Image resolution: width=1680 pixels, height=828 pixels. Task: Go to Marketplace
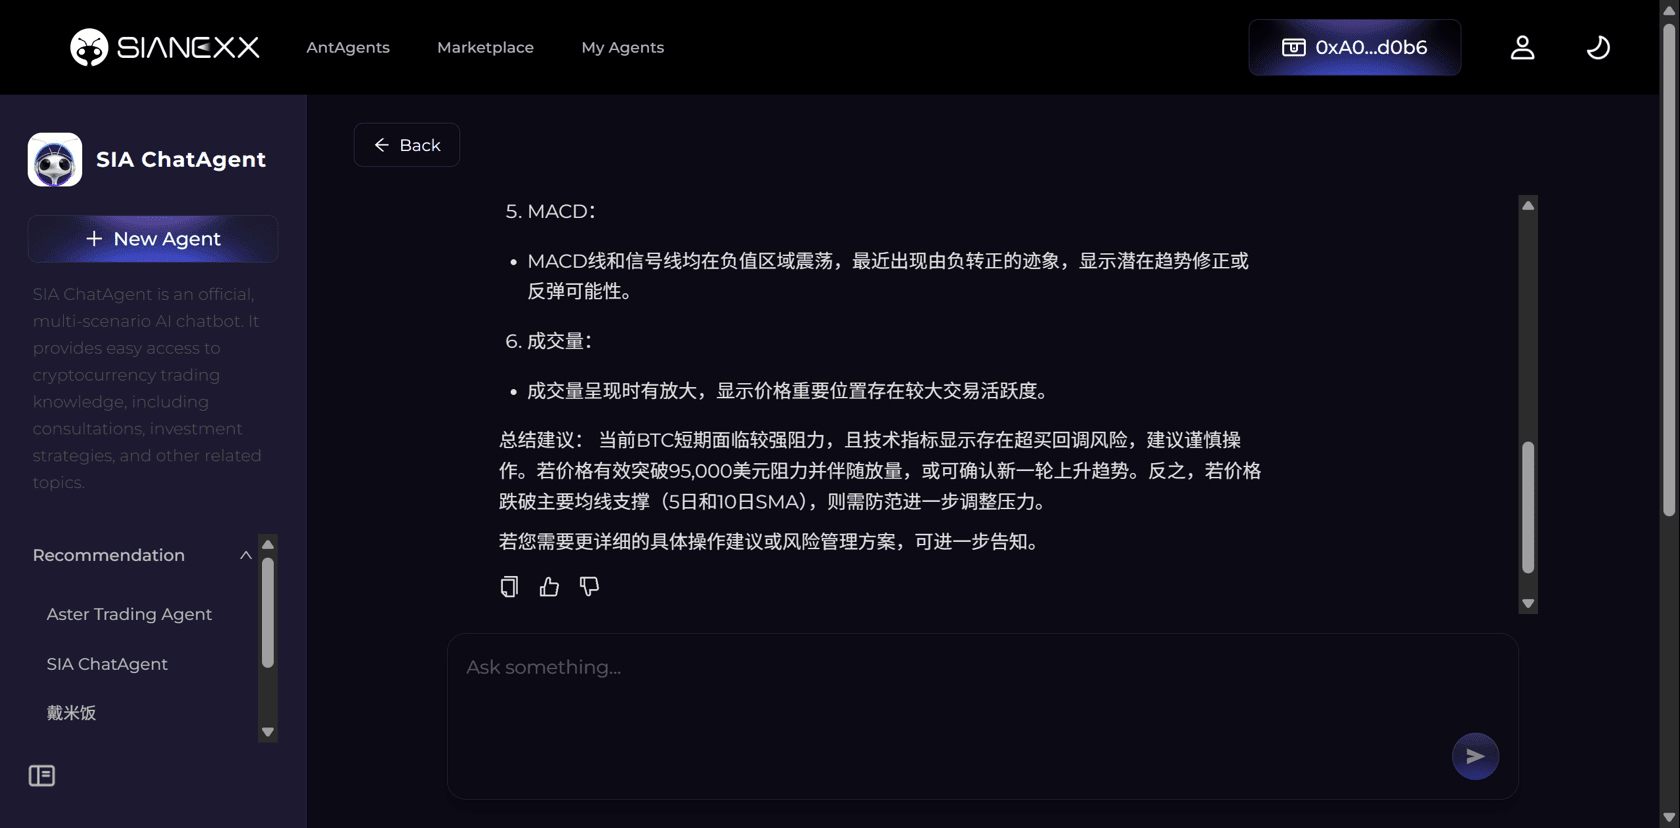pos(485,47)
